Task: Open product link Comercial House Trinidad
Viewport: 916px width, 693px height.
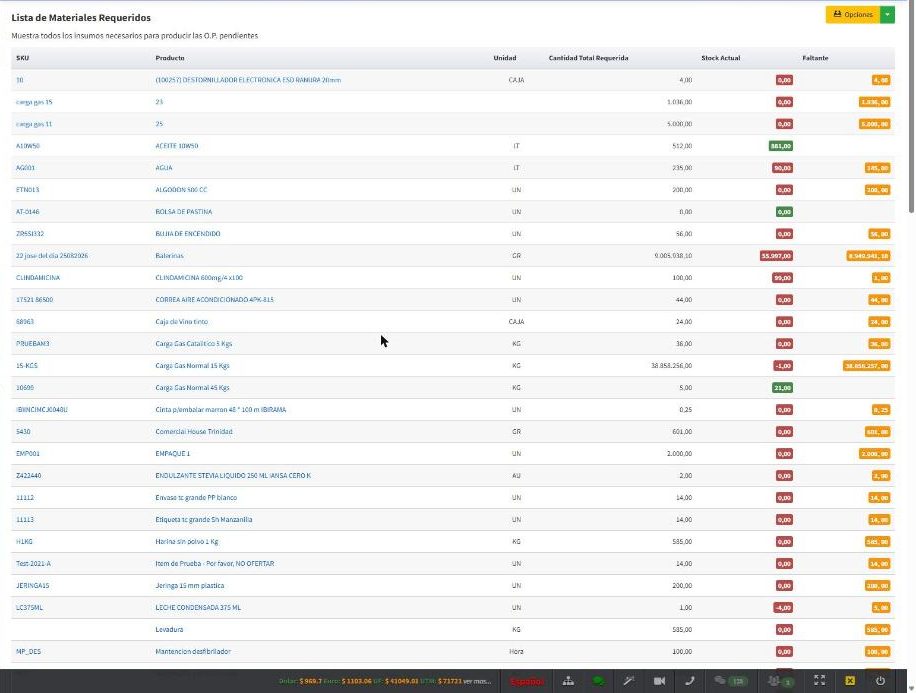Action: 194,432
